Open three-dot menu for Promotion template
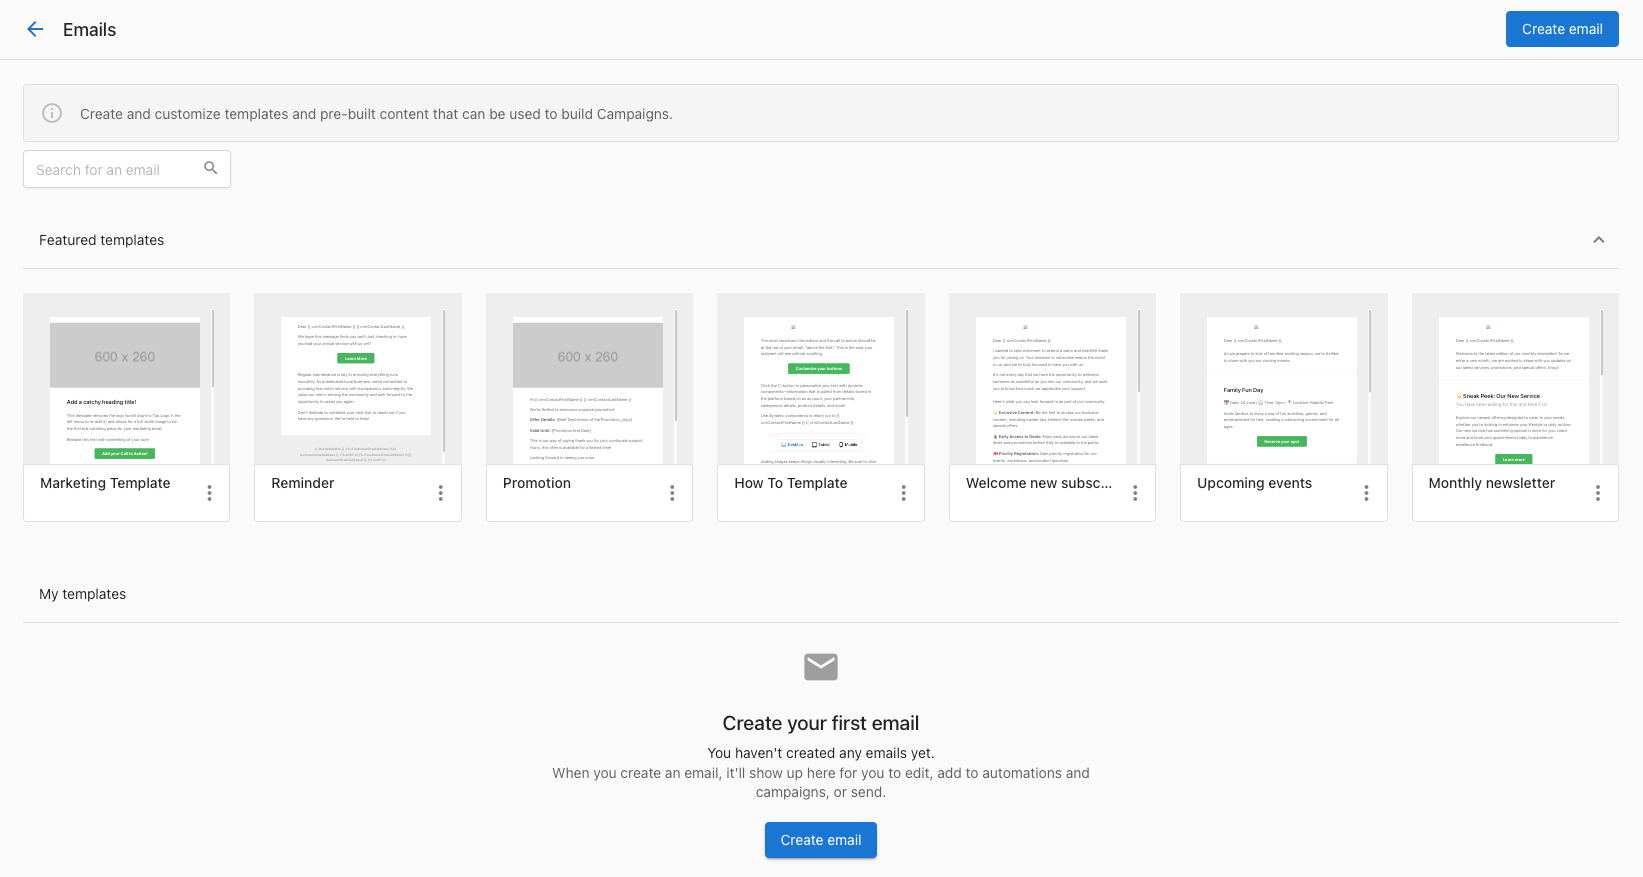 coord(672,493)
